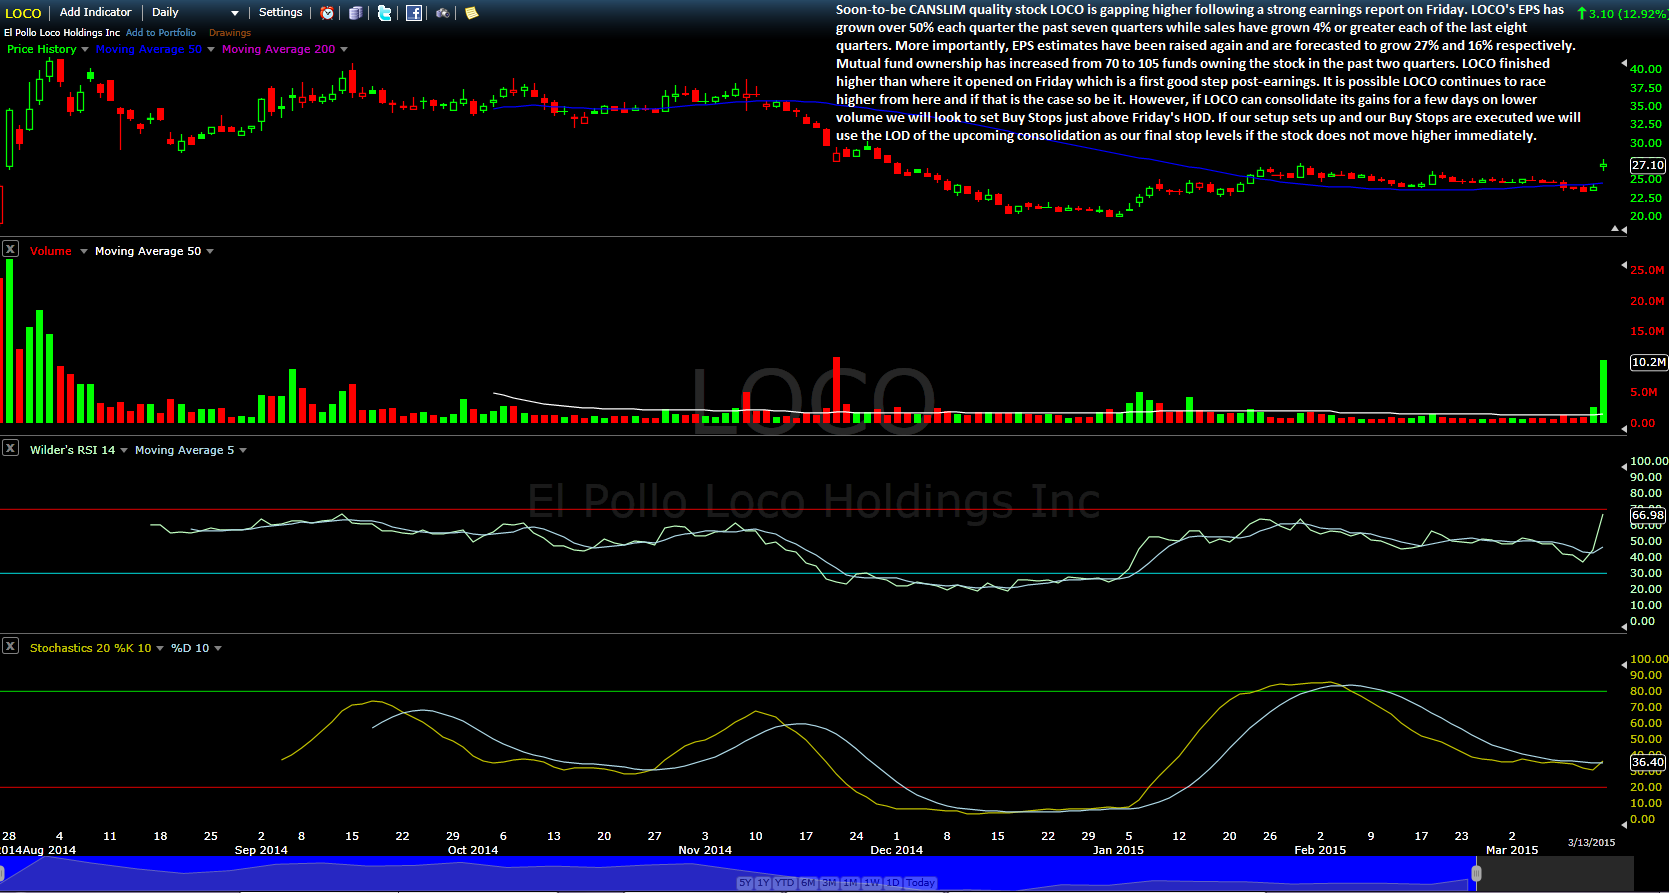Click the 27.10 current price label
The image size is (1669, 893).
[x=1648, y=165]
